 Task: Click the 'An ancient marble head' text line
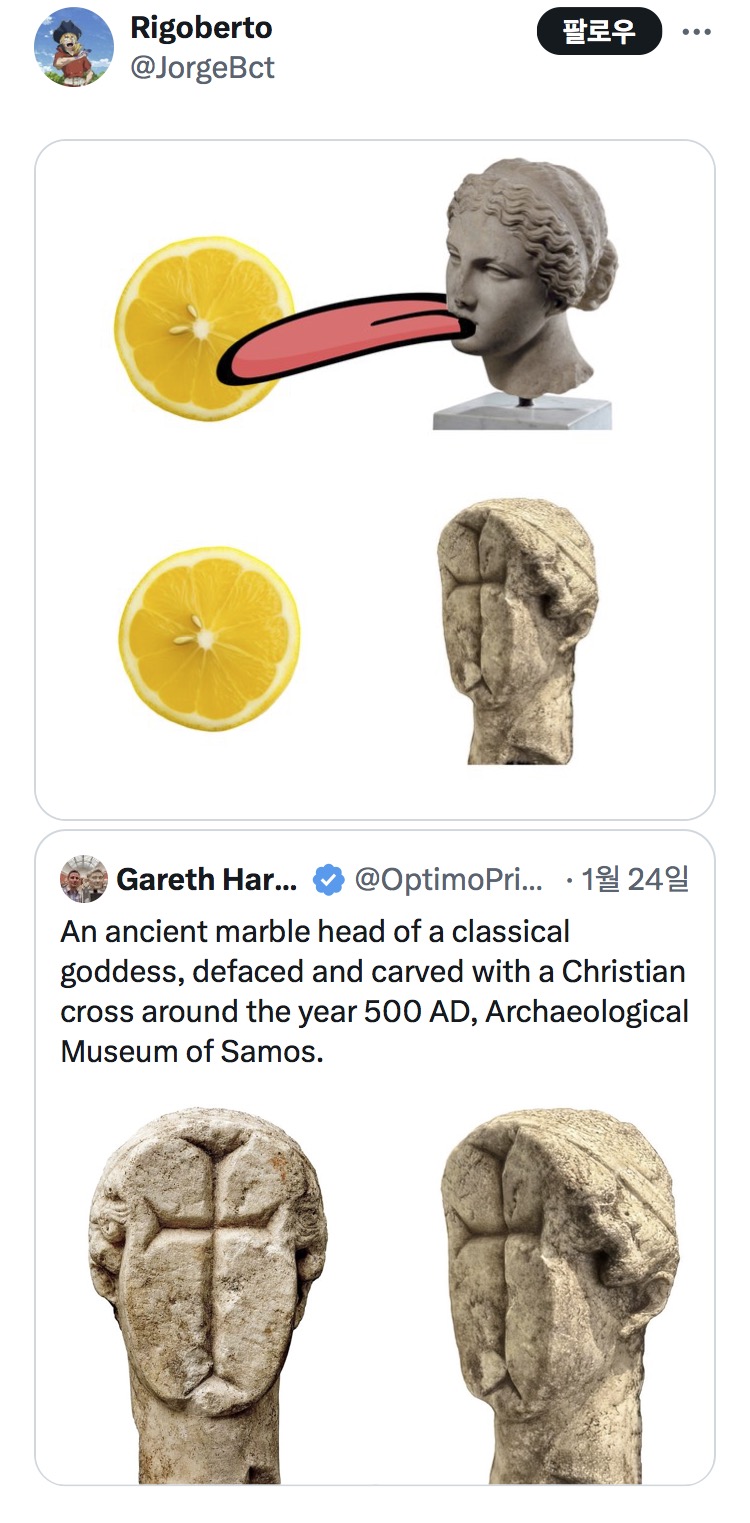[x=315, y=932]
